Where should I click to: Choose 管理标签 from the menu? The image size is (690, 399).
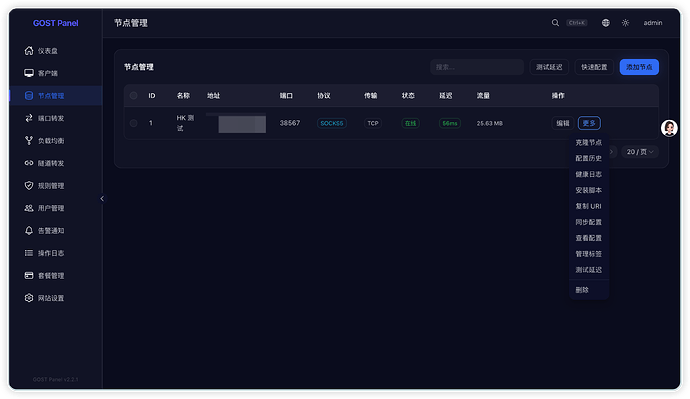pyautogui.click(x=589, y=254)
